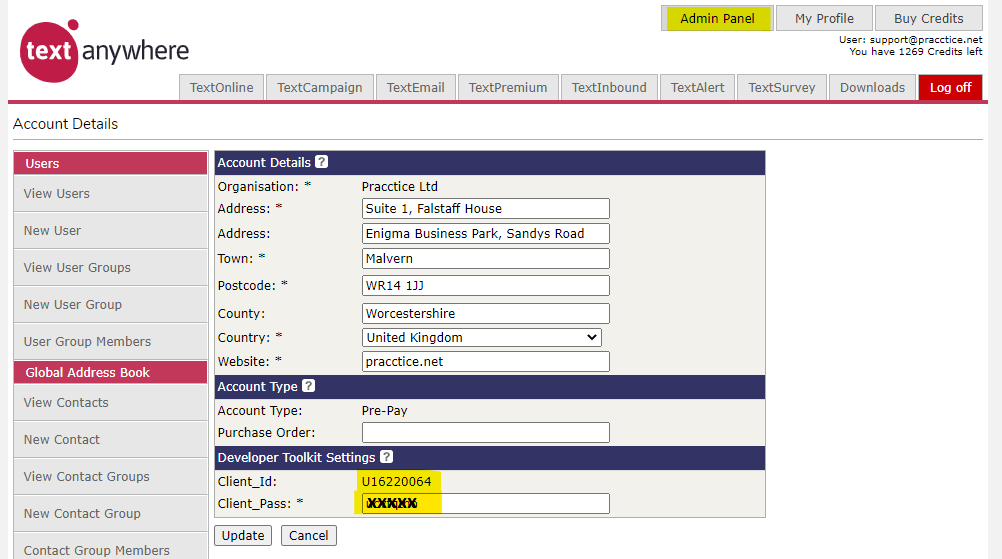
Task: Click the Website field pracctice.net
Action: coord(486,361)
